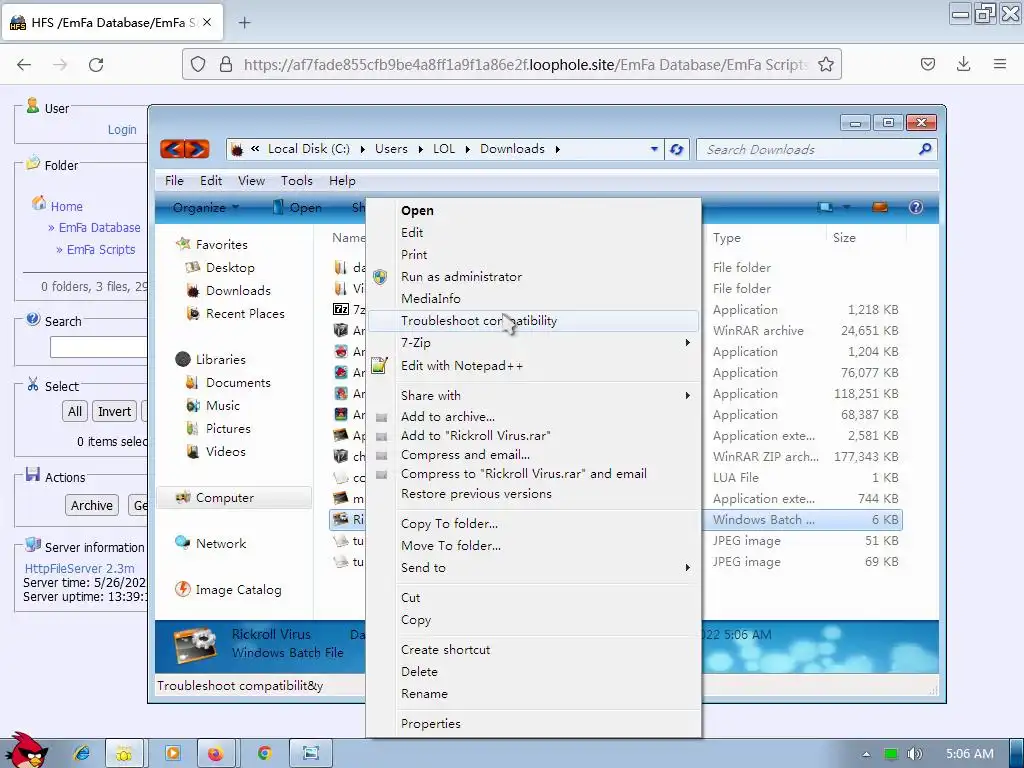This screenshot has width=1024, height=768.
Task: Click the search magnifier in Explorer
Action: tap(925, 150)
